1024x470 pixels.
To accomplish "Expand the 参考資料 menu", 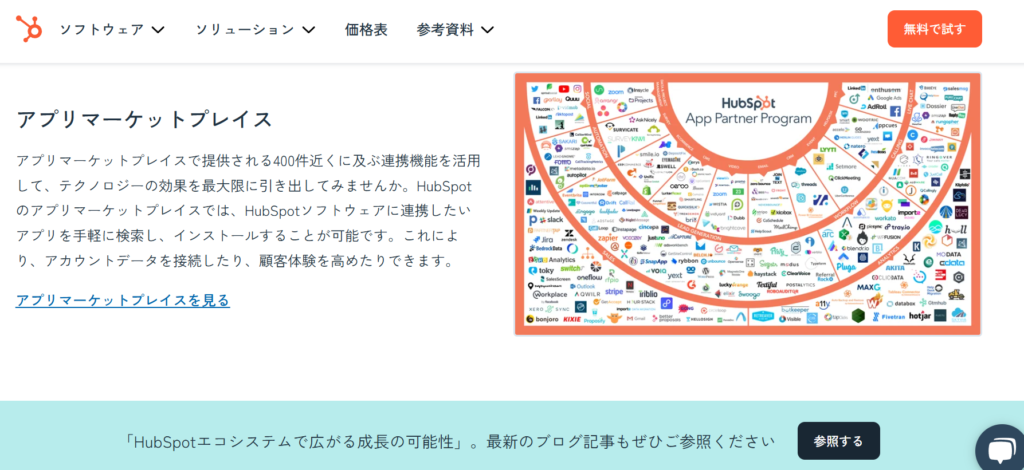I will coord(455,29).
